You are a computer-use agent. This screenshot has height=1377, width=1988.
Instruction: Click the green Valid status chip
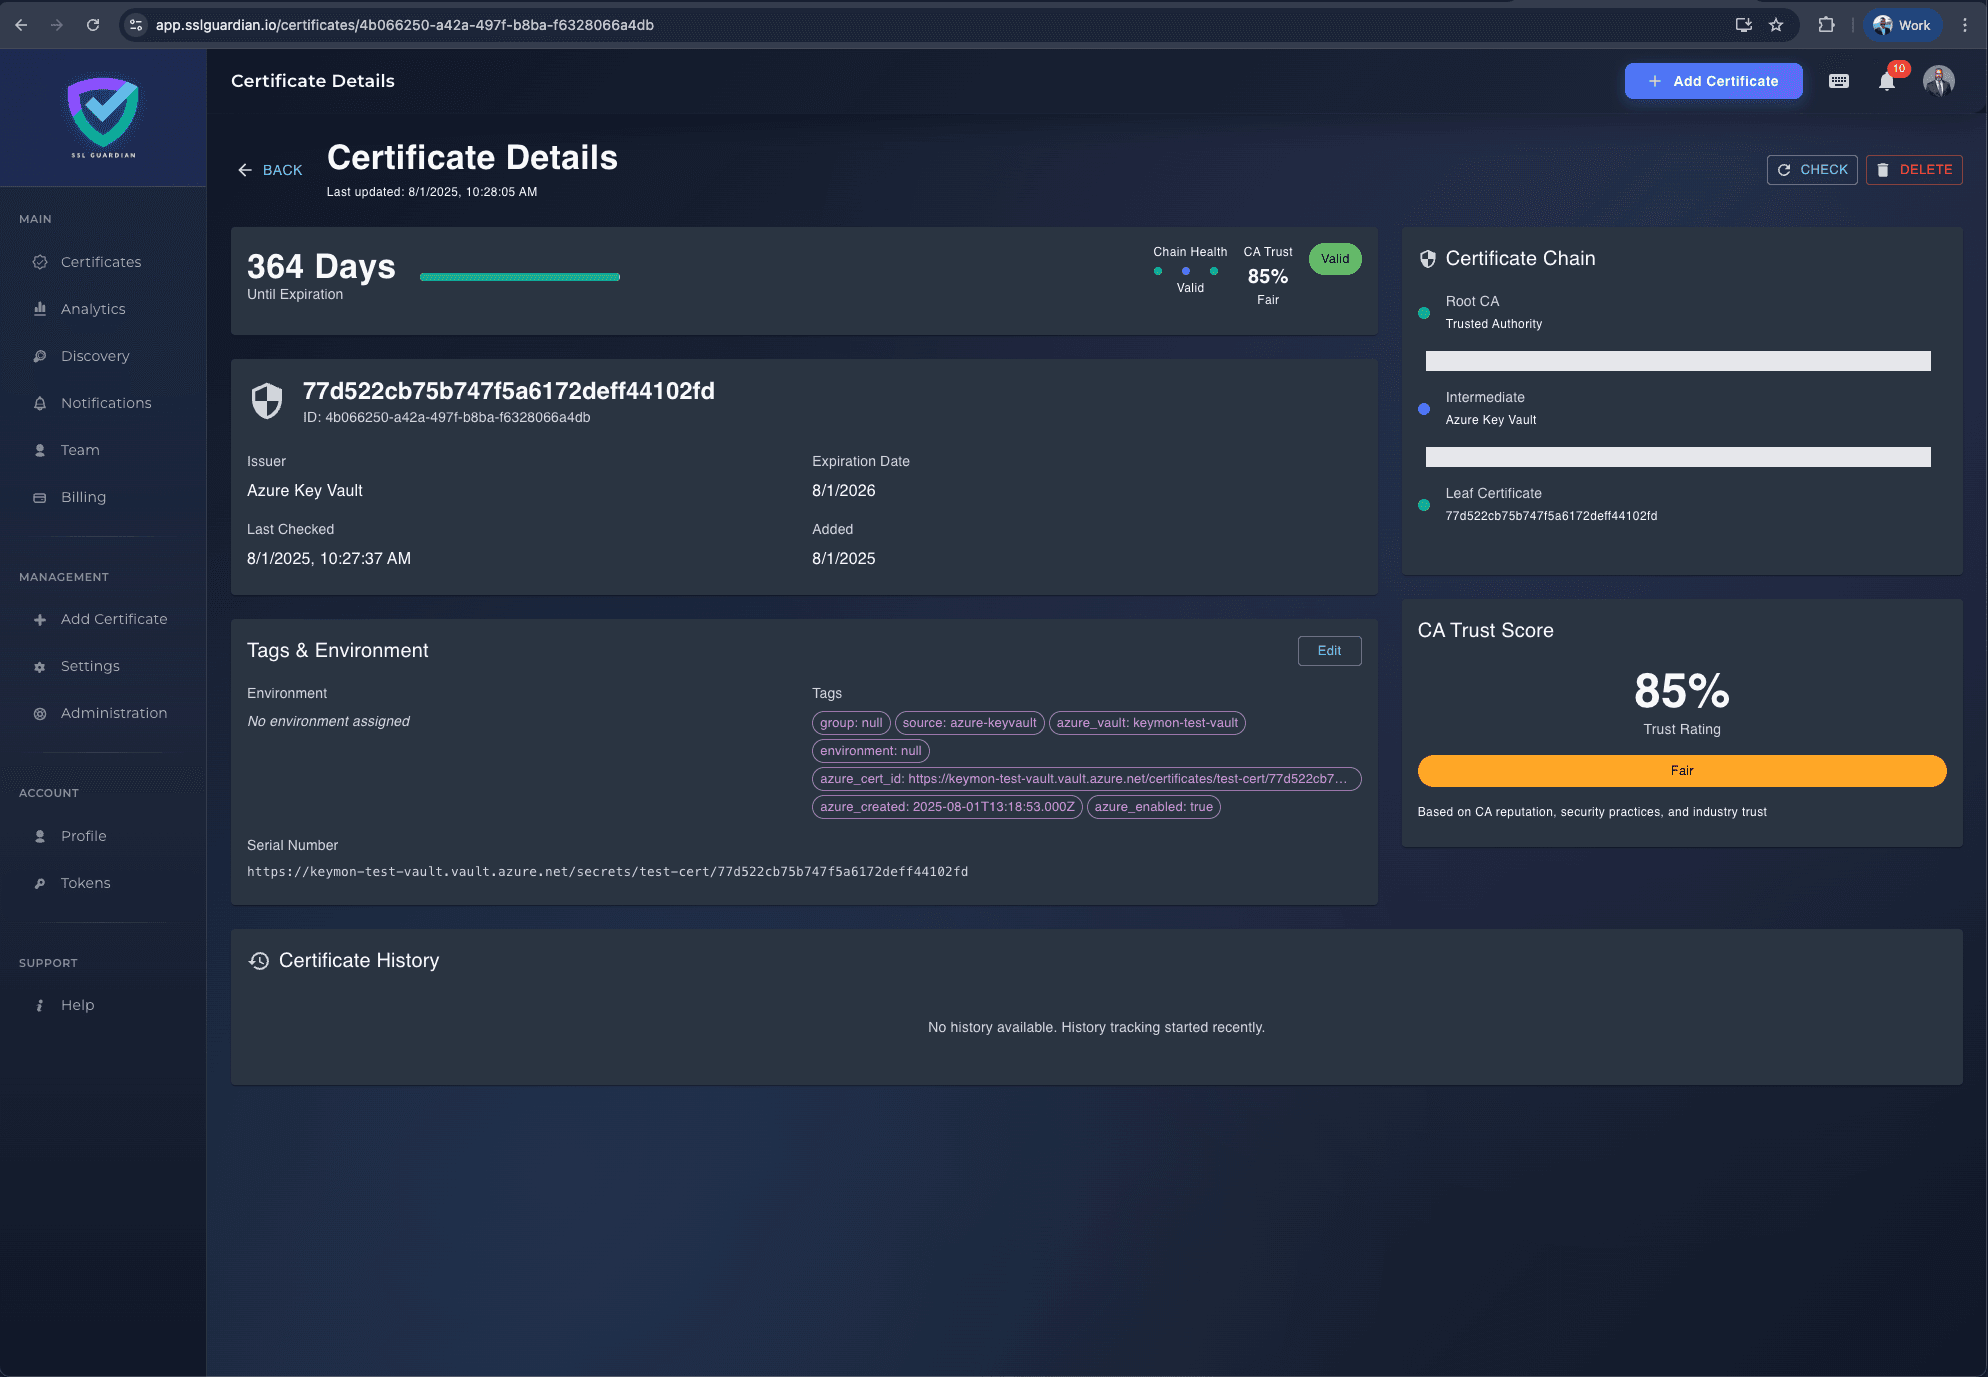pos(1335,259)
